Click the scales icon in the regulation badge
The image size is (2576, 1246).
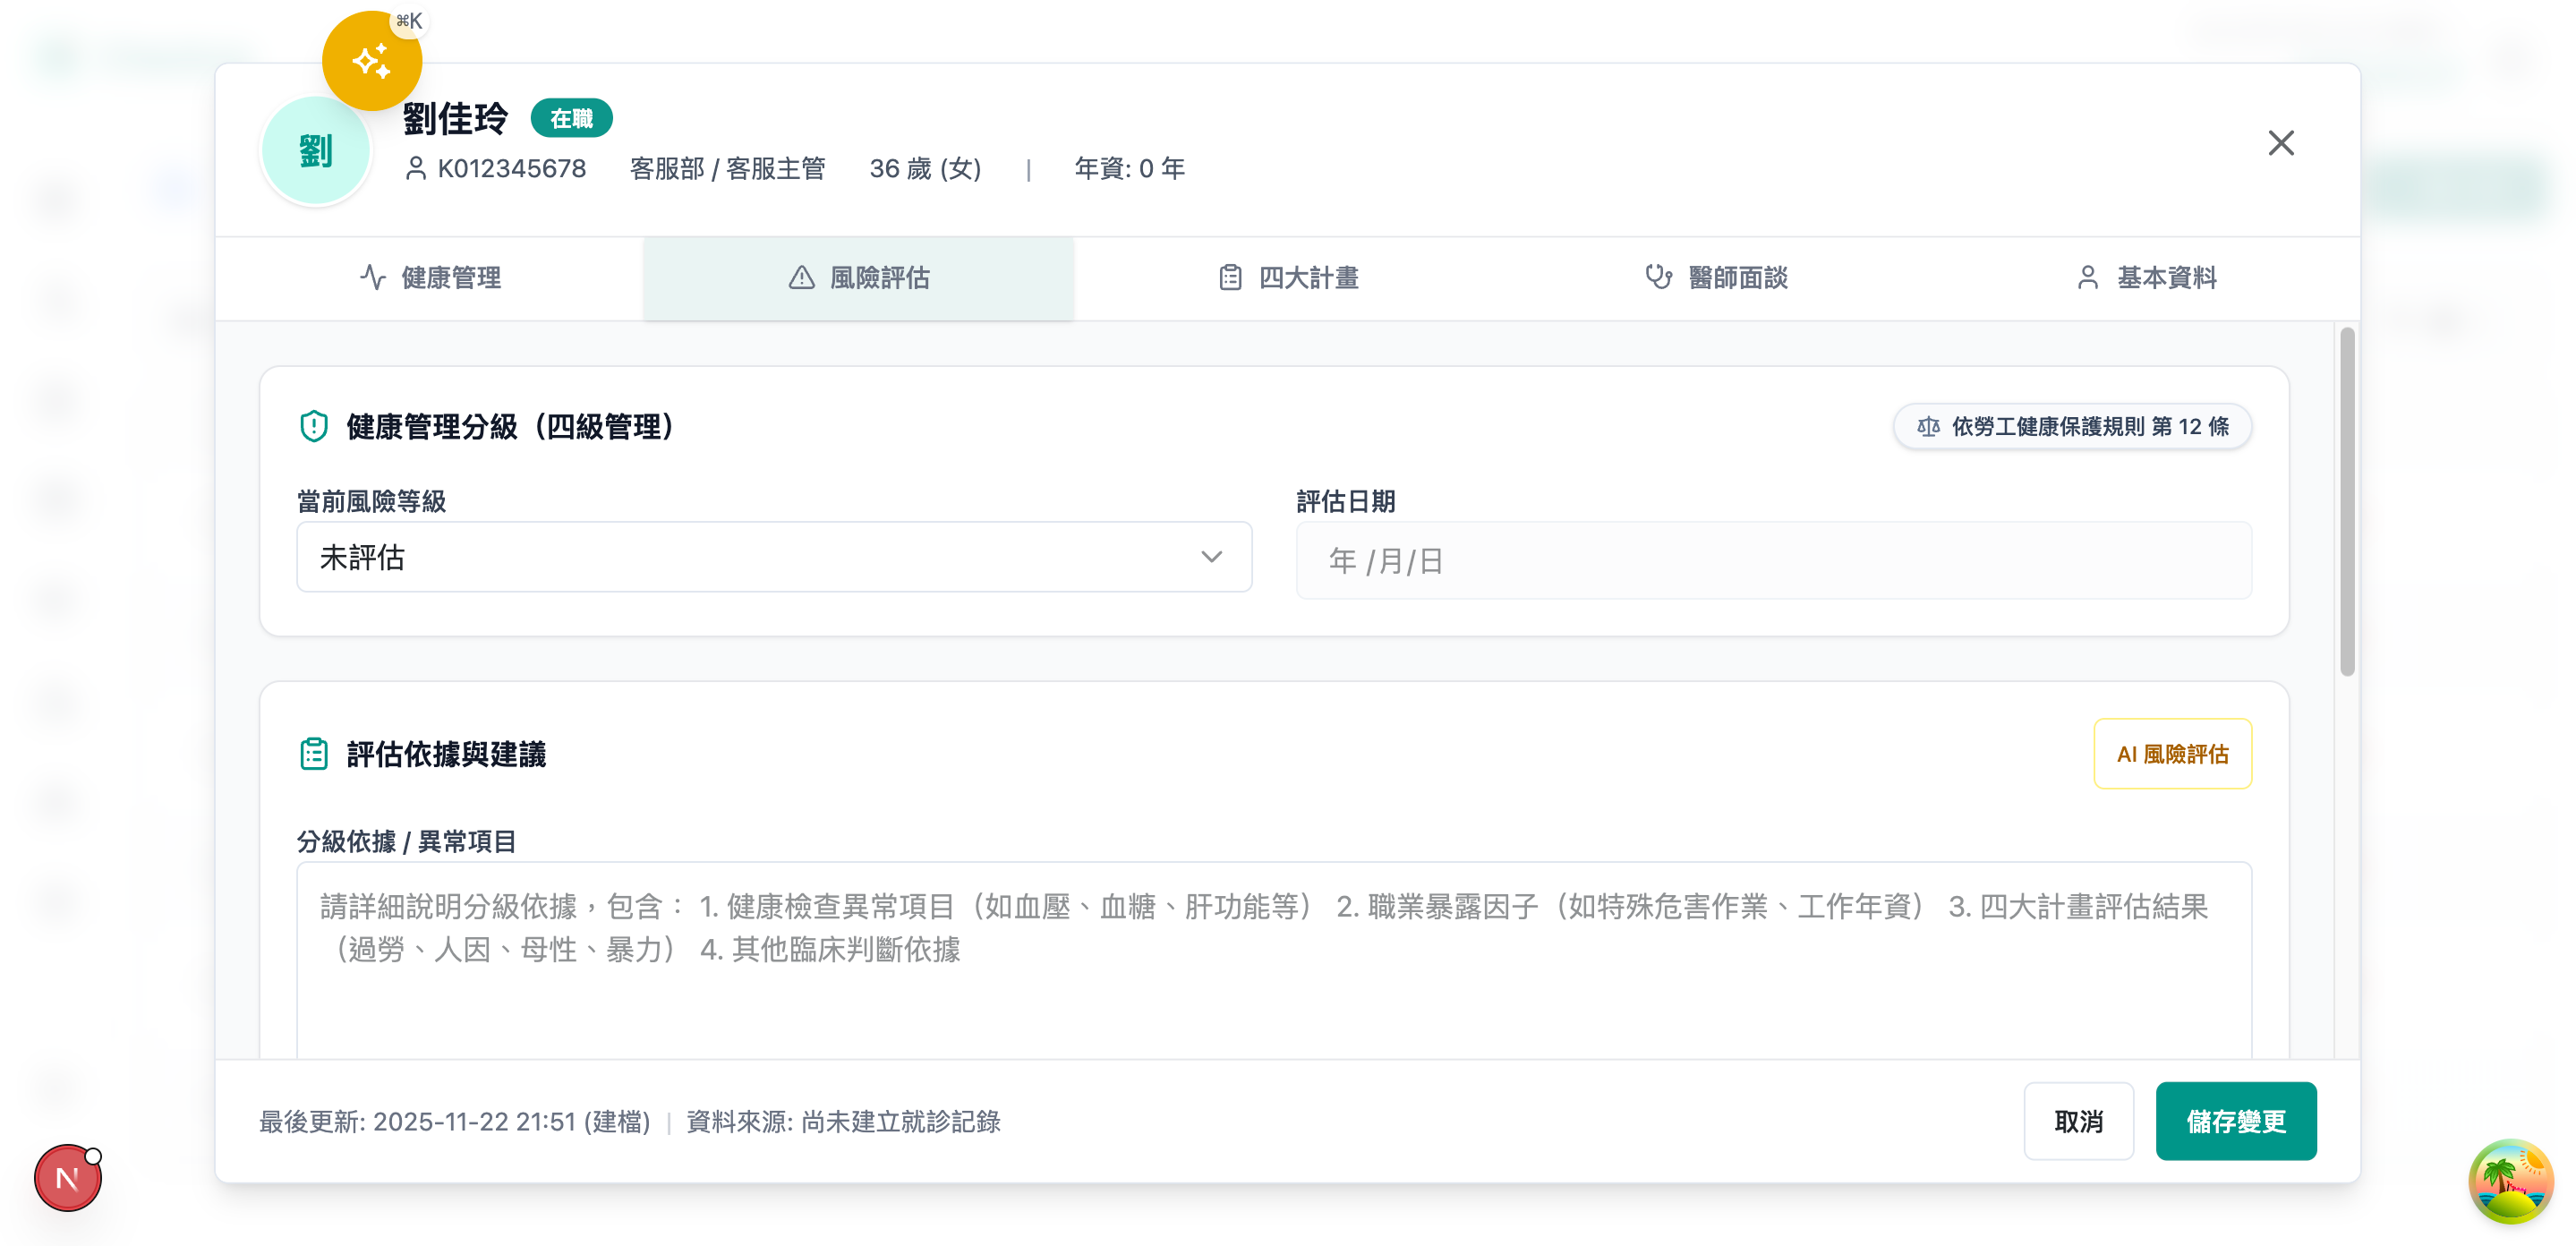(1929, 427)
